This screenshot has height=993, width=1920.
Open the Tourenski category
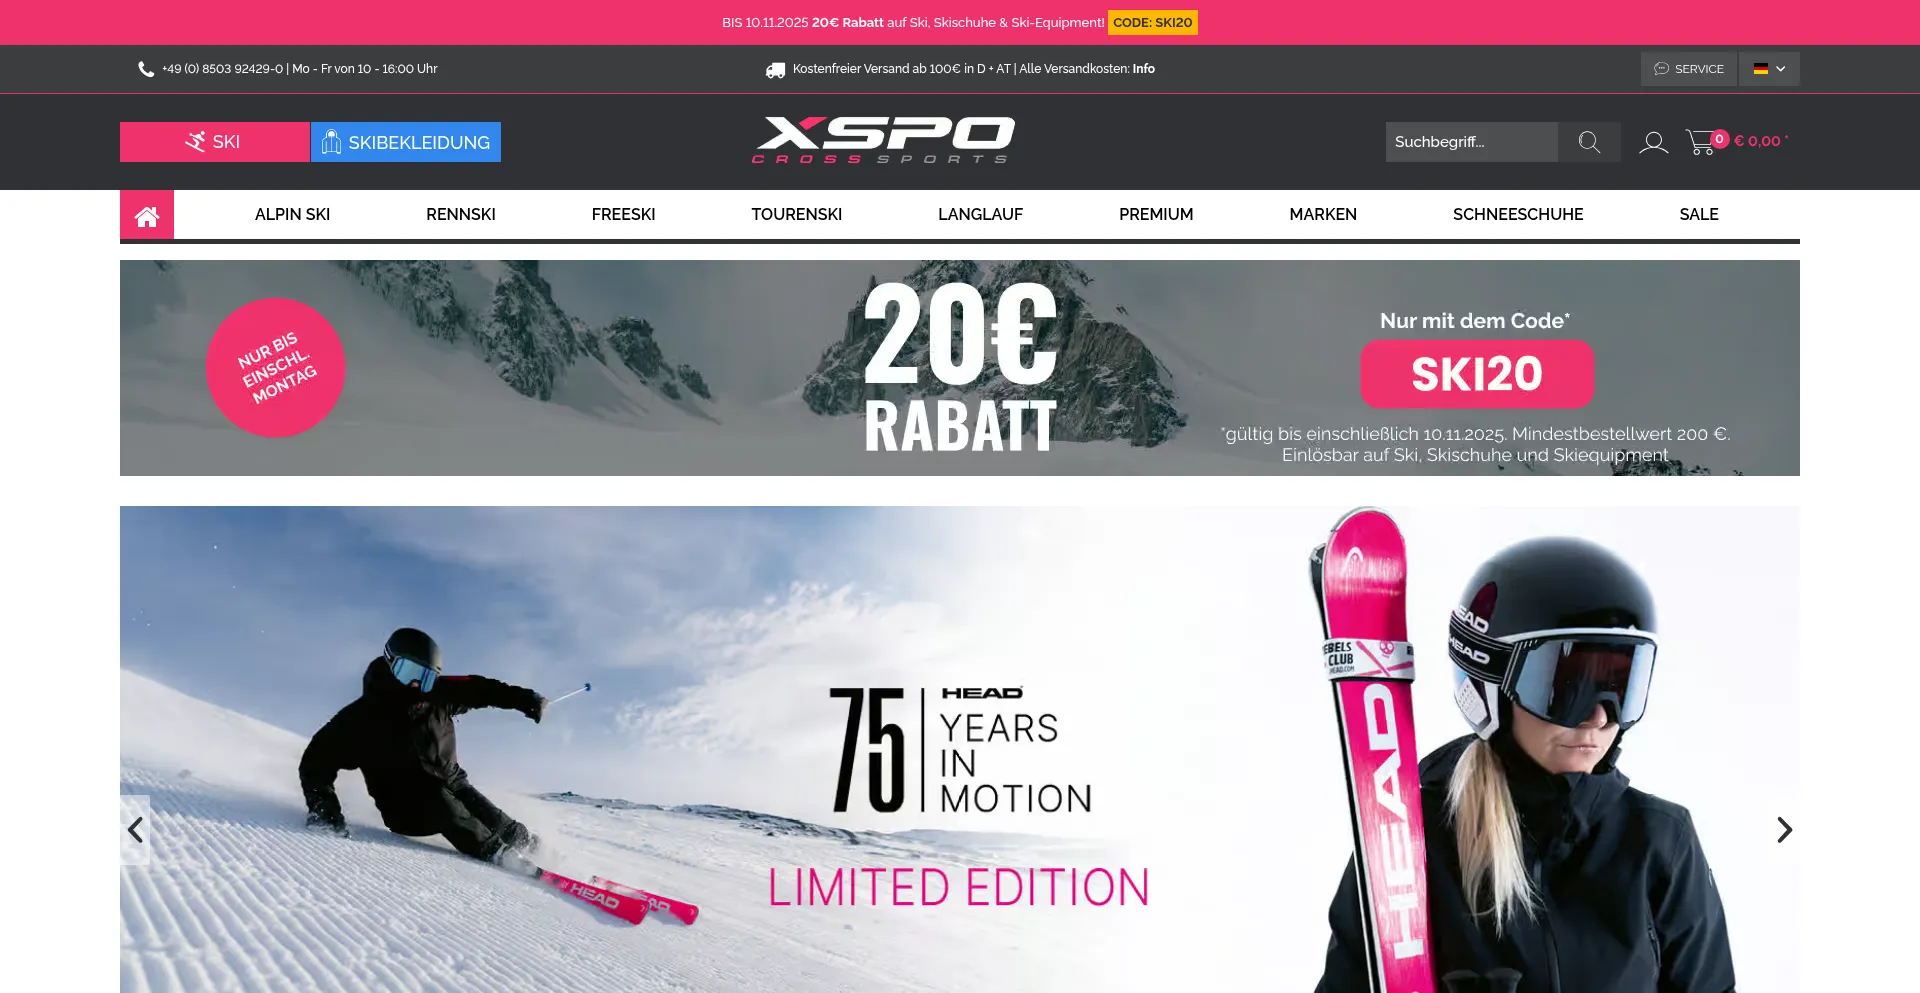tap(797, 214)
